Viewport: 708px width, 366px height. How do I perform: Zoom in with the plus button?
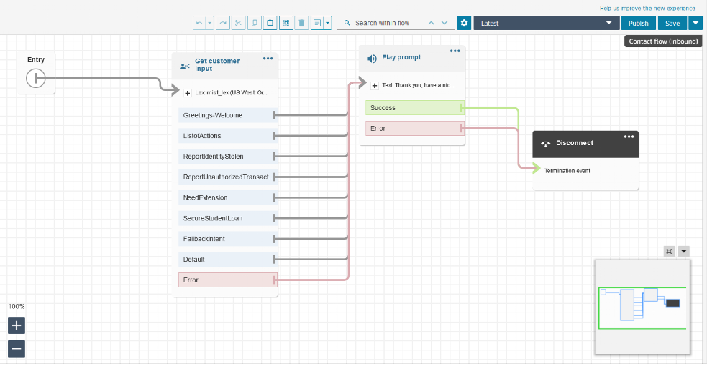pos(16,325)
